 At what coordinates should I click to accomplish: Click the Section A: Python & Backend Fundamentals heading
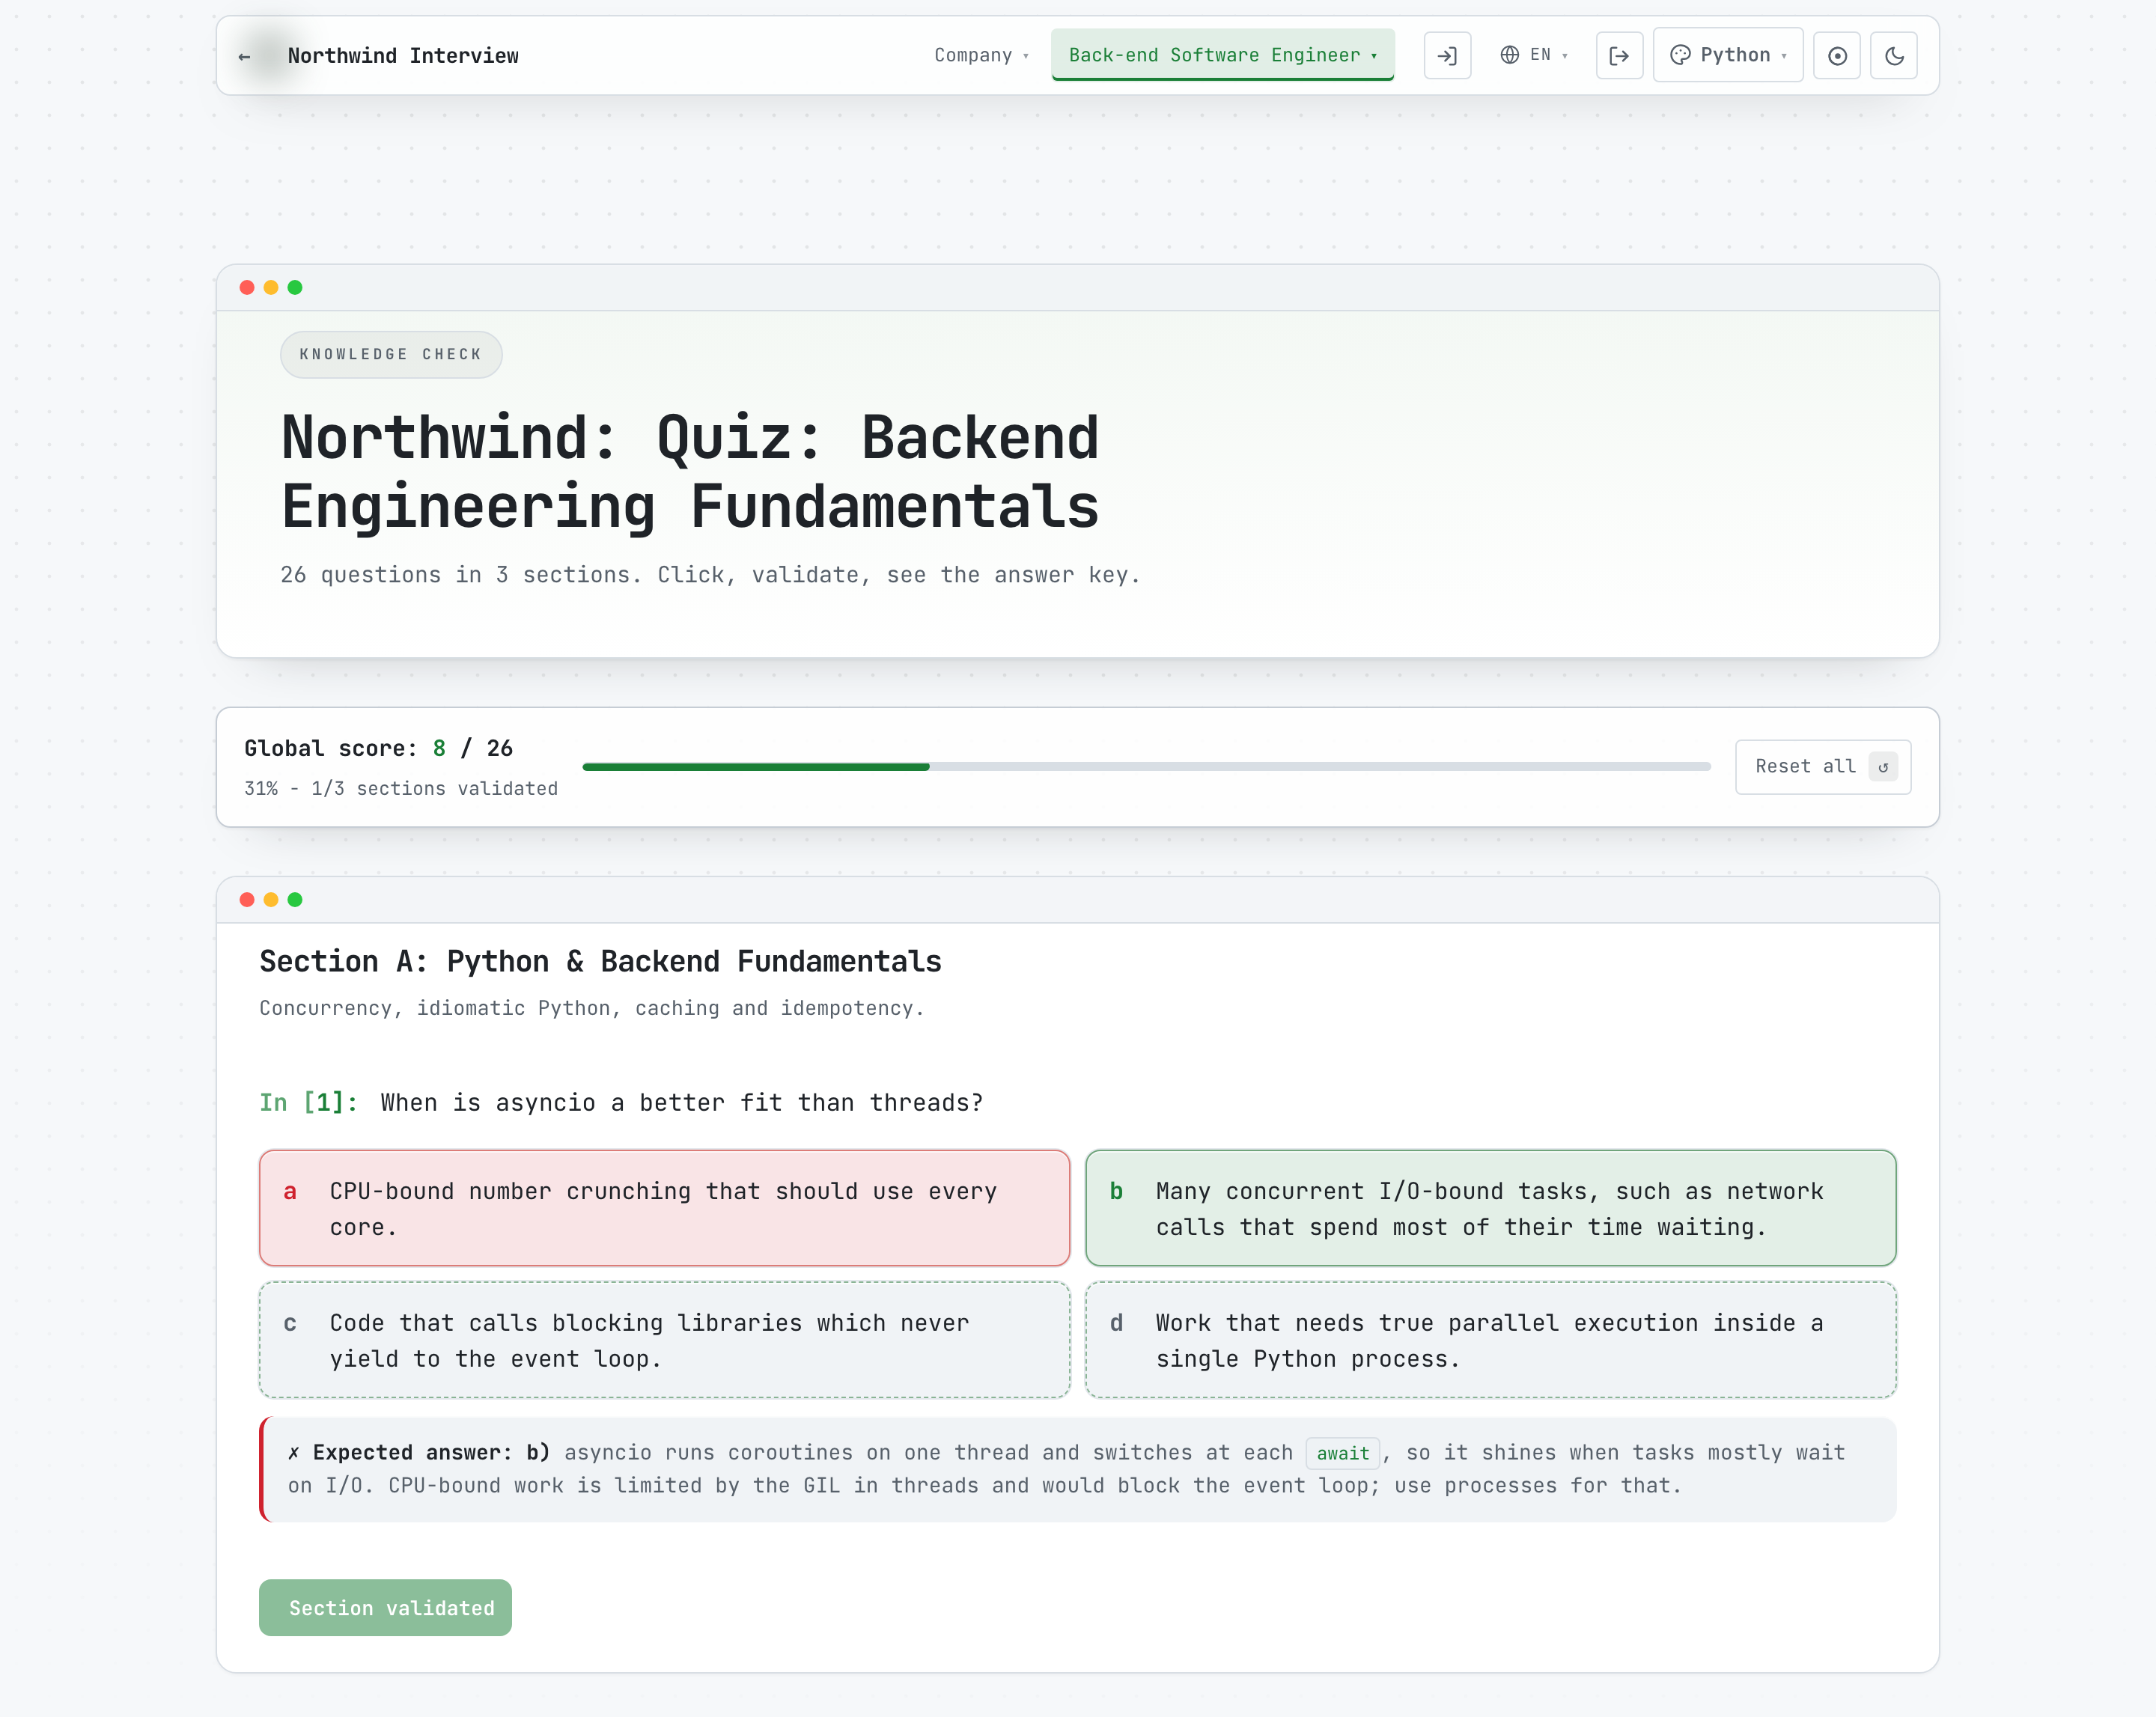coord(600,961)
